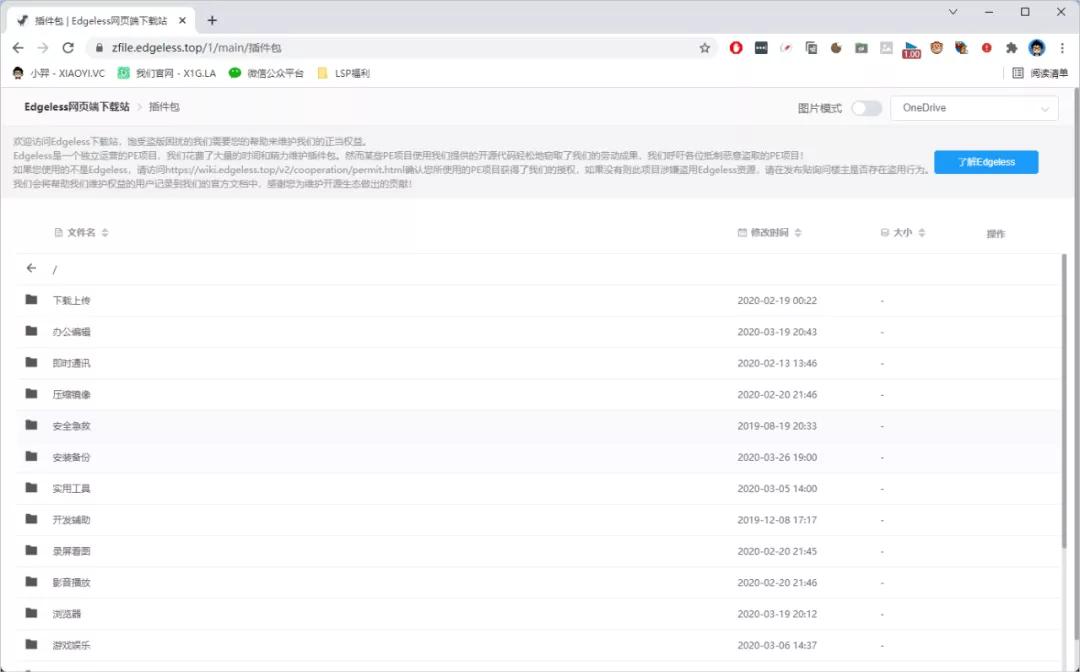The height and width of the screenshot is (672, 1080).
Task: Open the 下载上传 folder
Action: click(71, 300)
